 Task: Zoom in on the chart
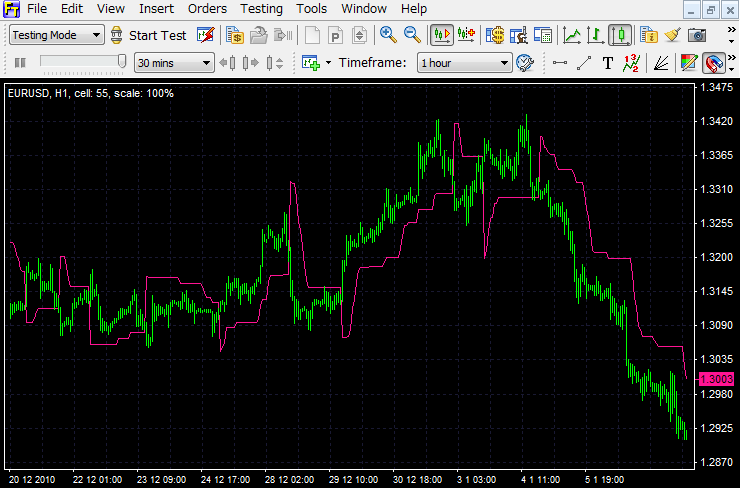388,35
